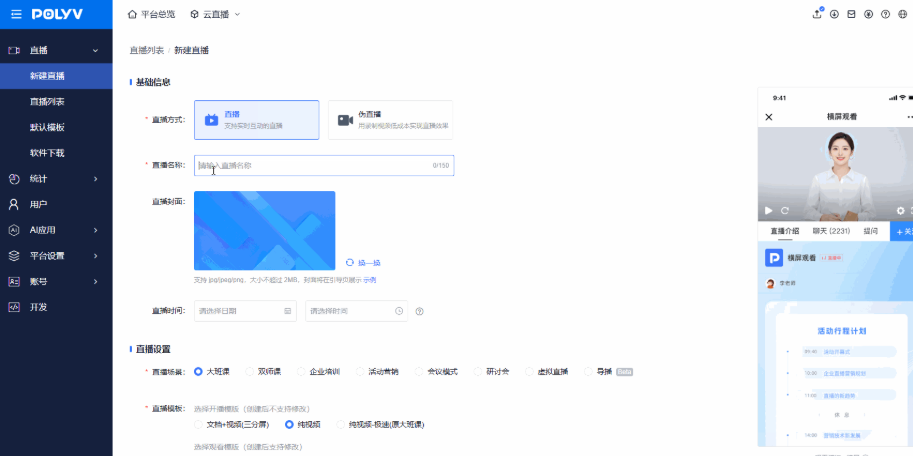
Task: Open the upload icon in top bar
Action: pos(818,14)
